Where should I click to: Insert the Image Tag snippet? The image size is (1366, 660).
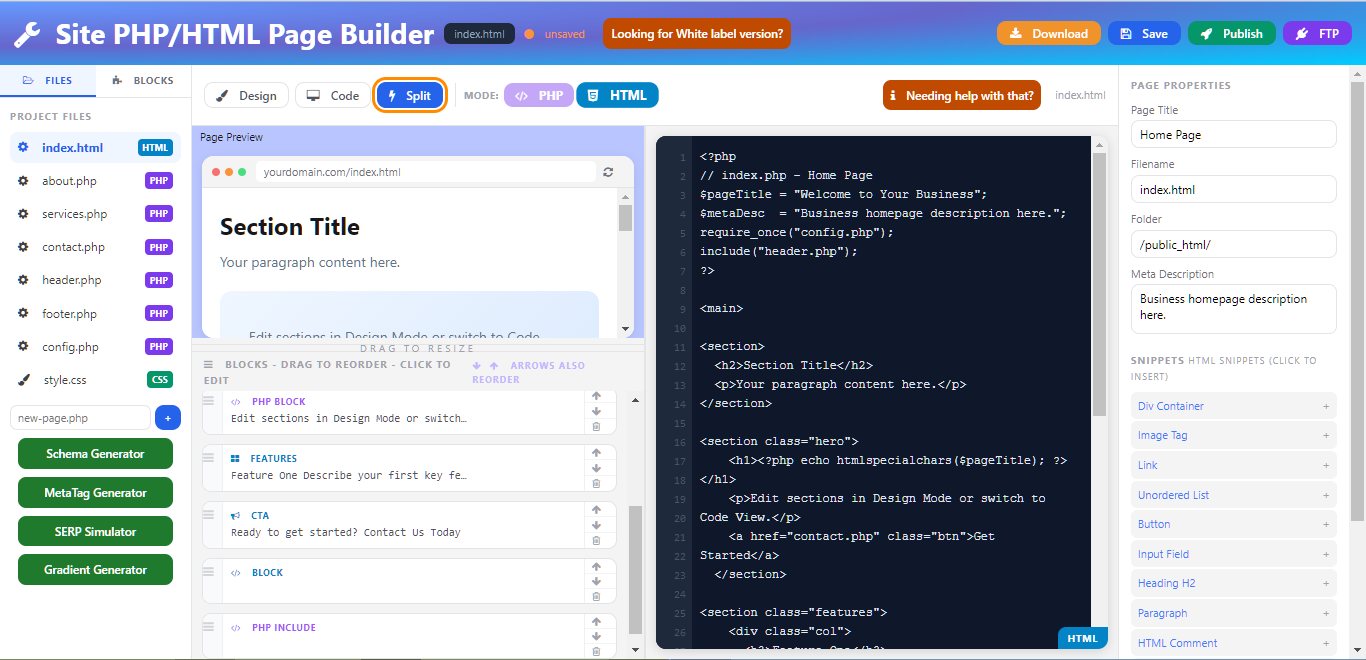click(1234, 435)
